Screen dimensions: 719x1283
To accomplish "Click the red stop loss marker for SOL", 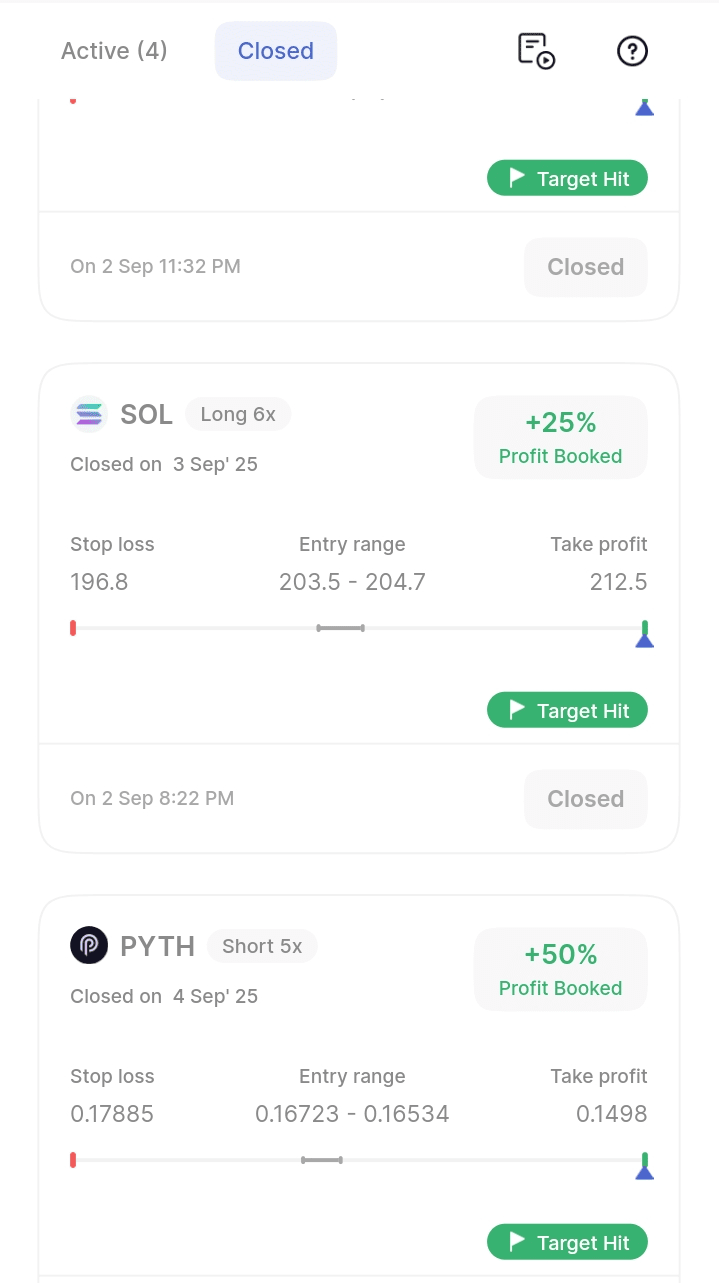I will 73,628.
